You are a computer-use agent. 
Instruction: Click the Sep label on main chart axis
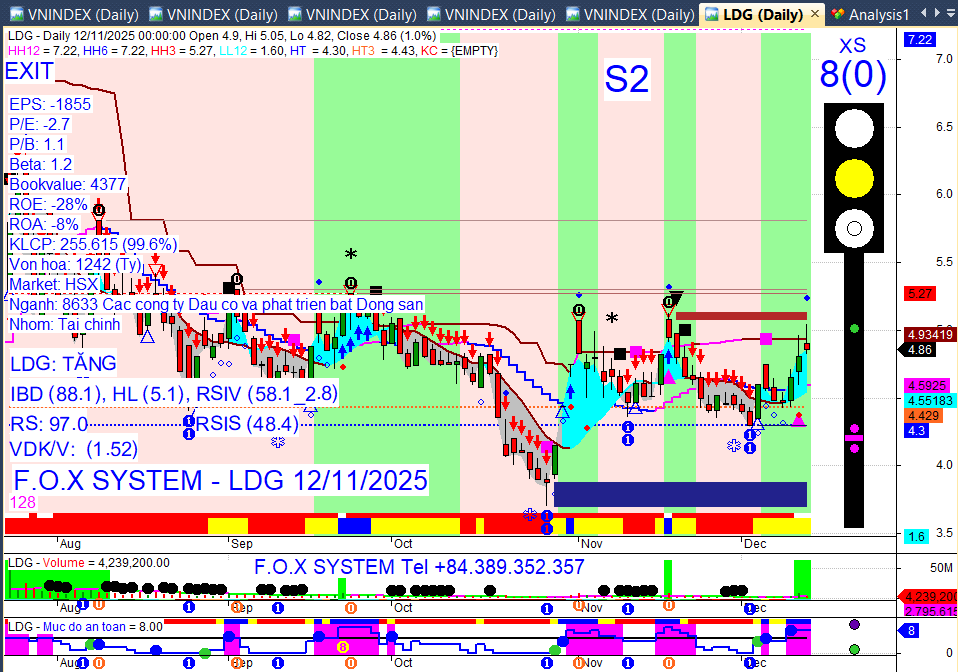coord(242,544)
